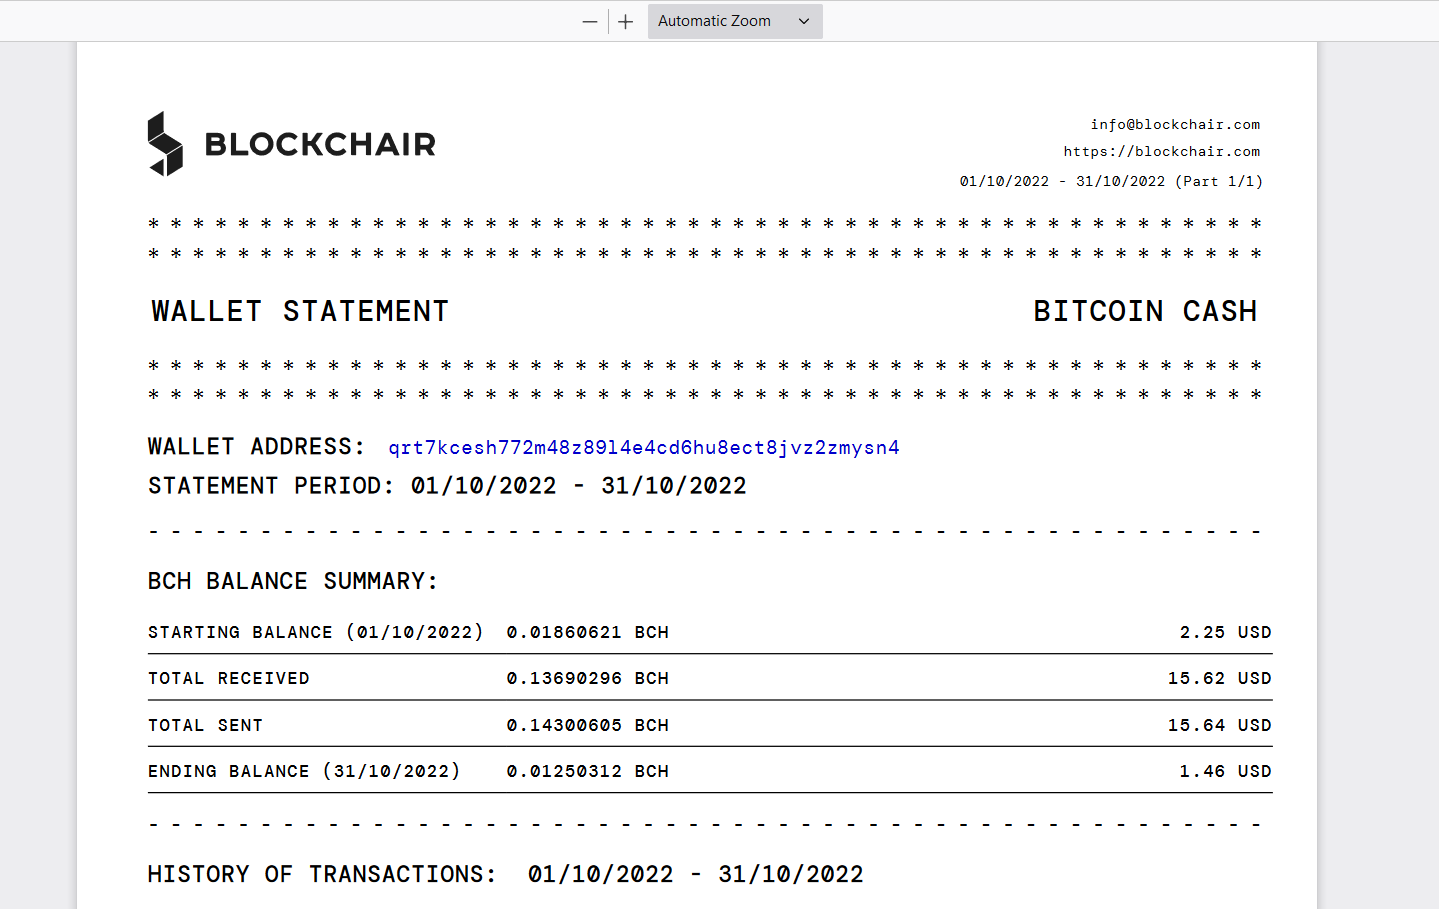Click the https://blockchair.com URL

pyautogui.click(x=1162, y=152)
